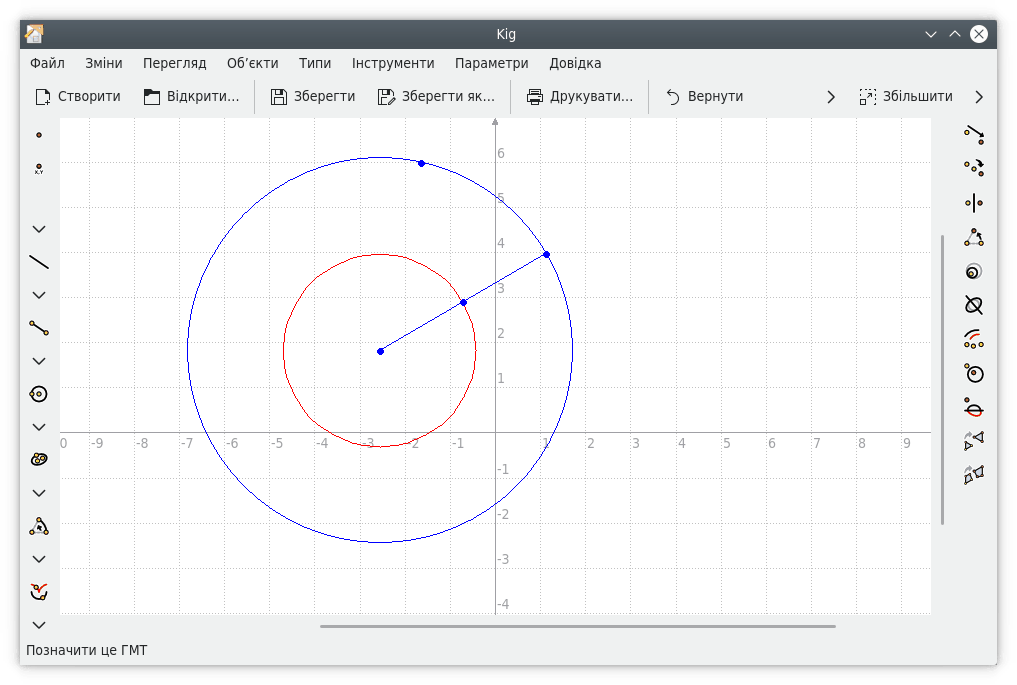Image resolution: width=1017 pixels, height=685 pixels.
Task: Select the Line tool
Action: pos(39,262)
